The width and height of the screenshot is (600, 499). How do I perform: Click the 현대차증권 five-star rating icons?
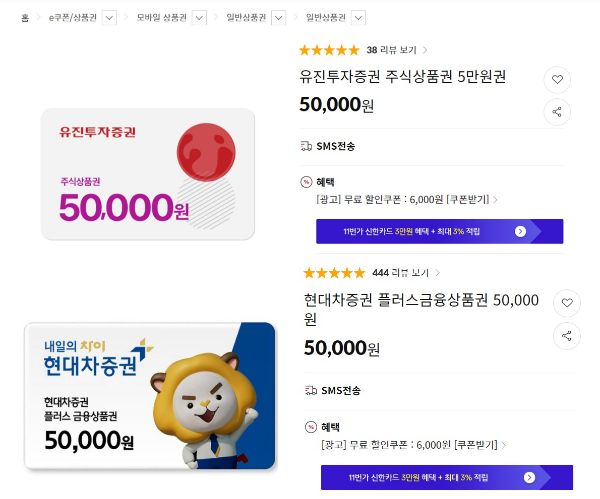[x=334, y=272]
